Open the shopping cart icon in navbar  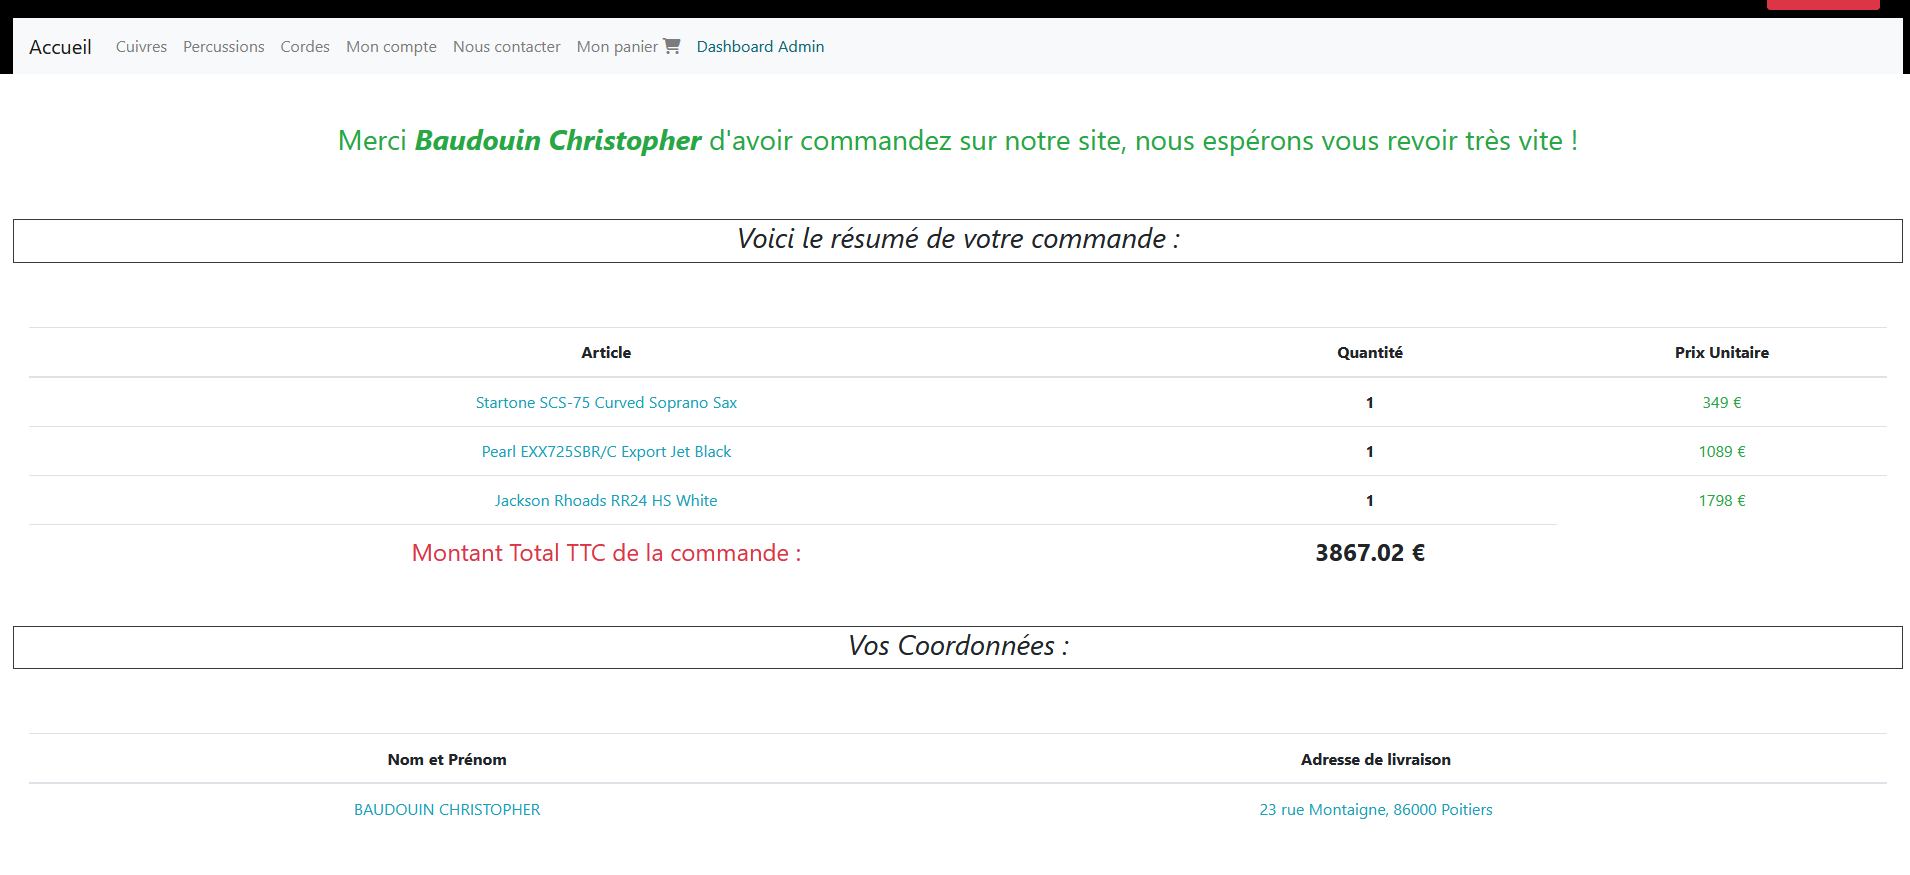tap(671, 46)
